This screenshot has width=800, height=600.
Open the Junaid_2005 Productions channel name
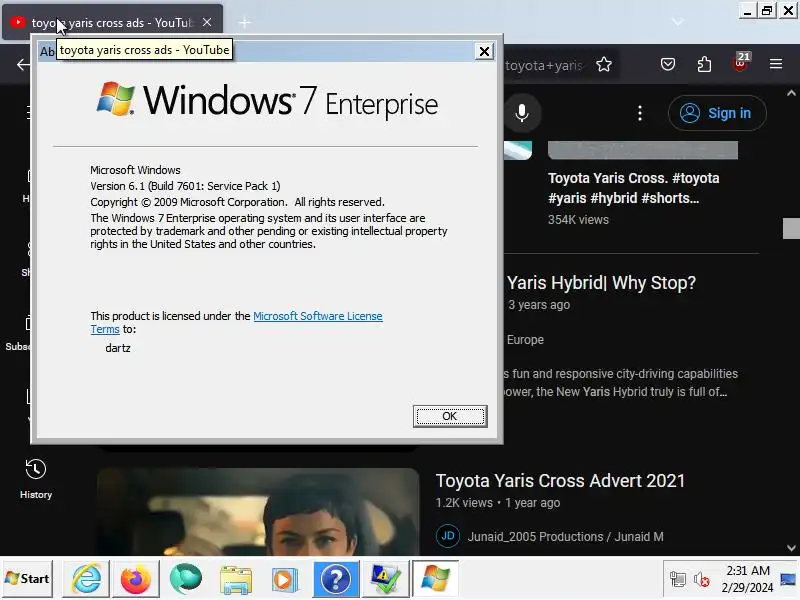[565, 537]
